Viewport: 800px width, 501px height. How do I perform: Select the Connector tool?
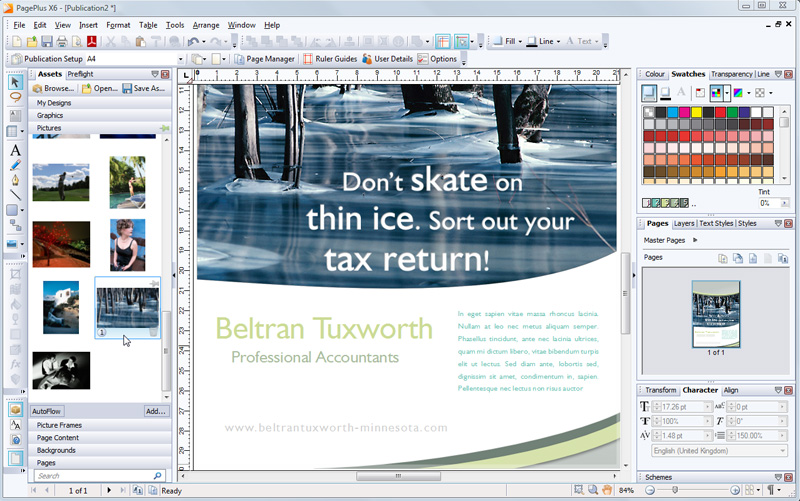coord(15,225)
